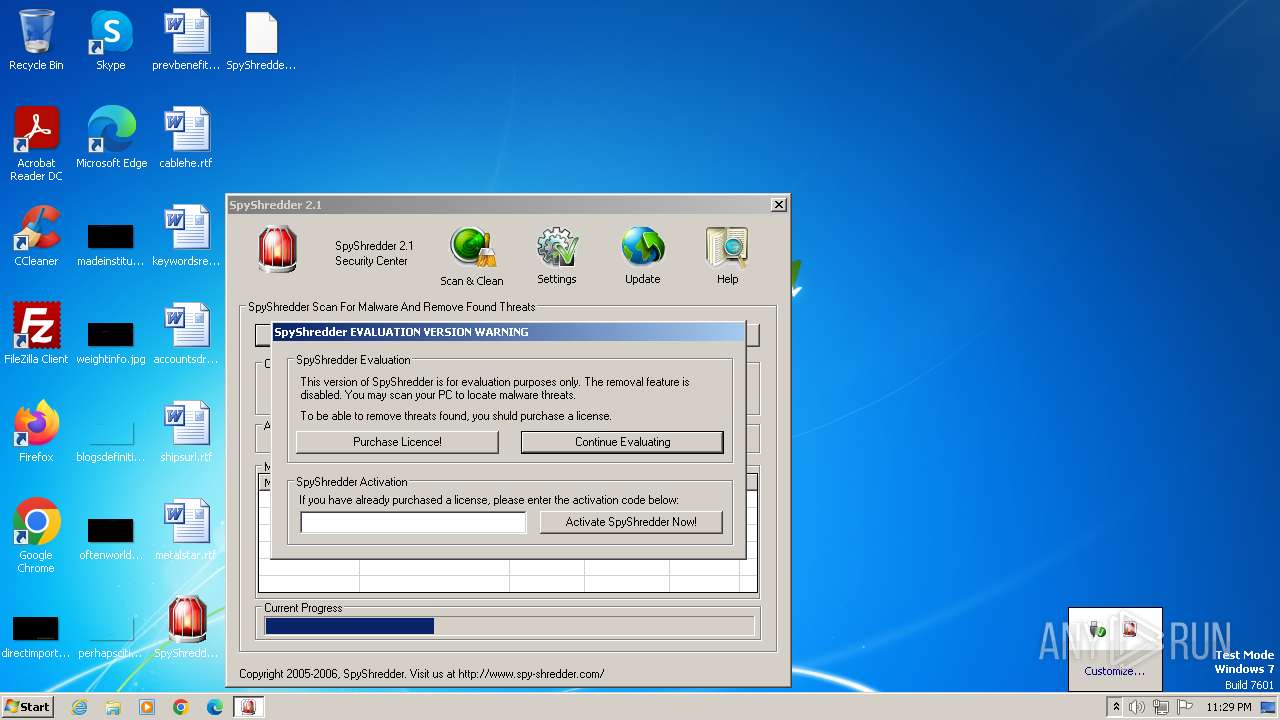Viewport: 1280px width, 720px height.
Task: Open Windows Media Player taskbar icon
Action: click(x=147, y=707)
